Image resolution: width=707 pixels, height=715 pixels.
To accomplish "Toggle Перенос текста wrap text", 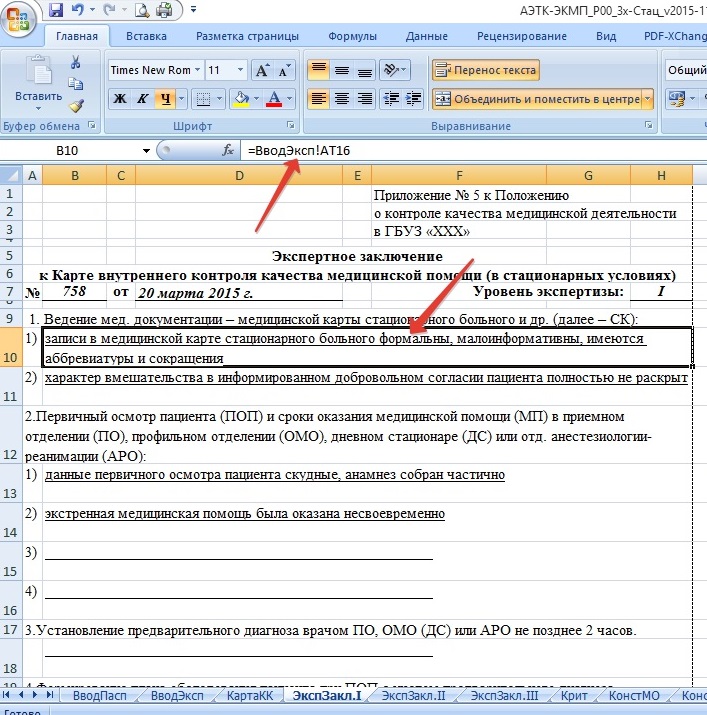I will (485, 70).
